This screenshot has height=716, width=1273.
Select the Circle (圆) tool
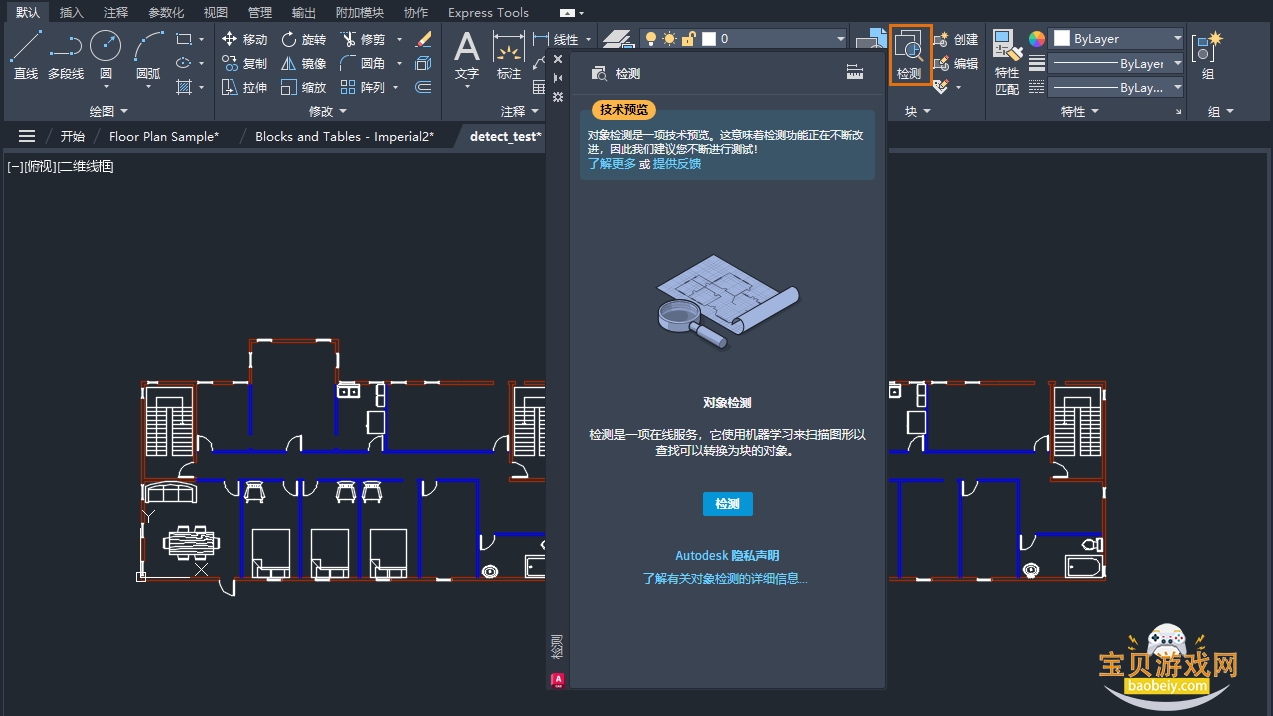click(x=106, y=55)
